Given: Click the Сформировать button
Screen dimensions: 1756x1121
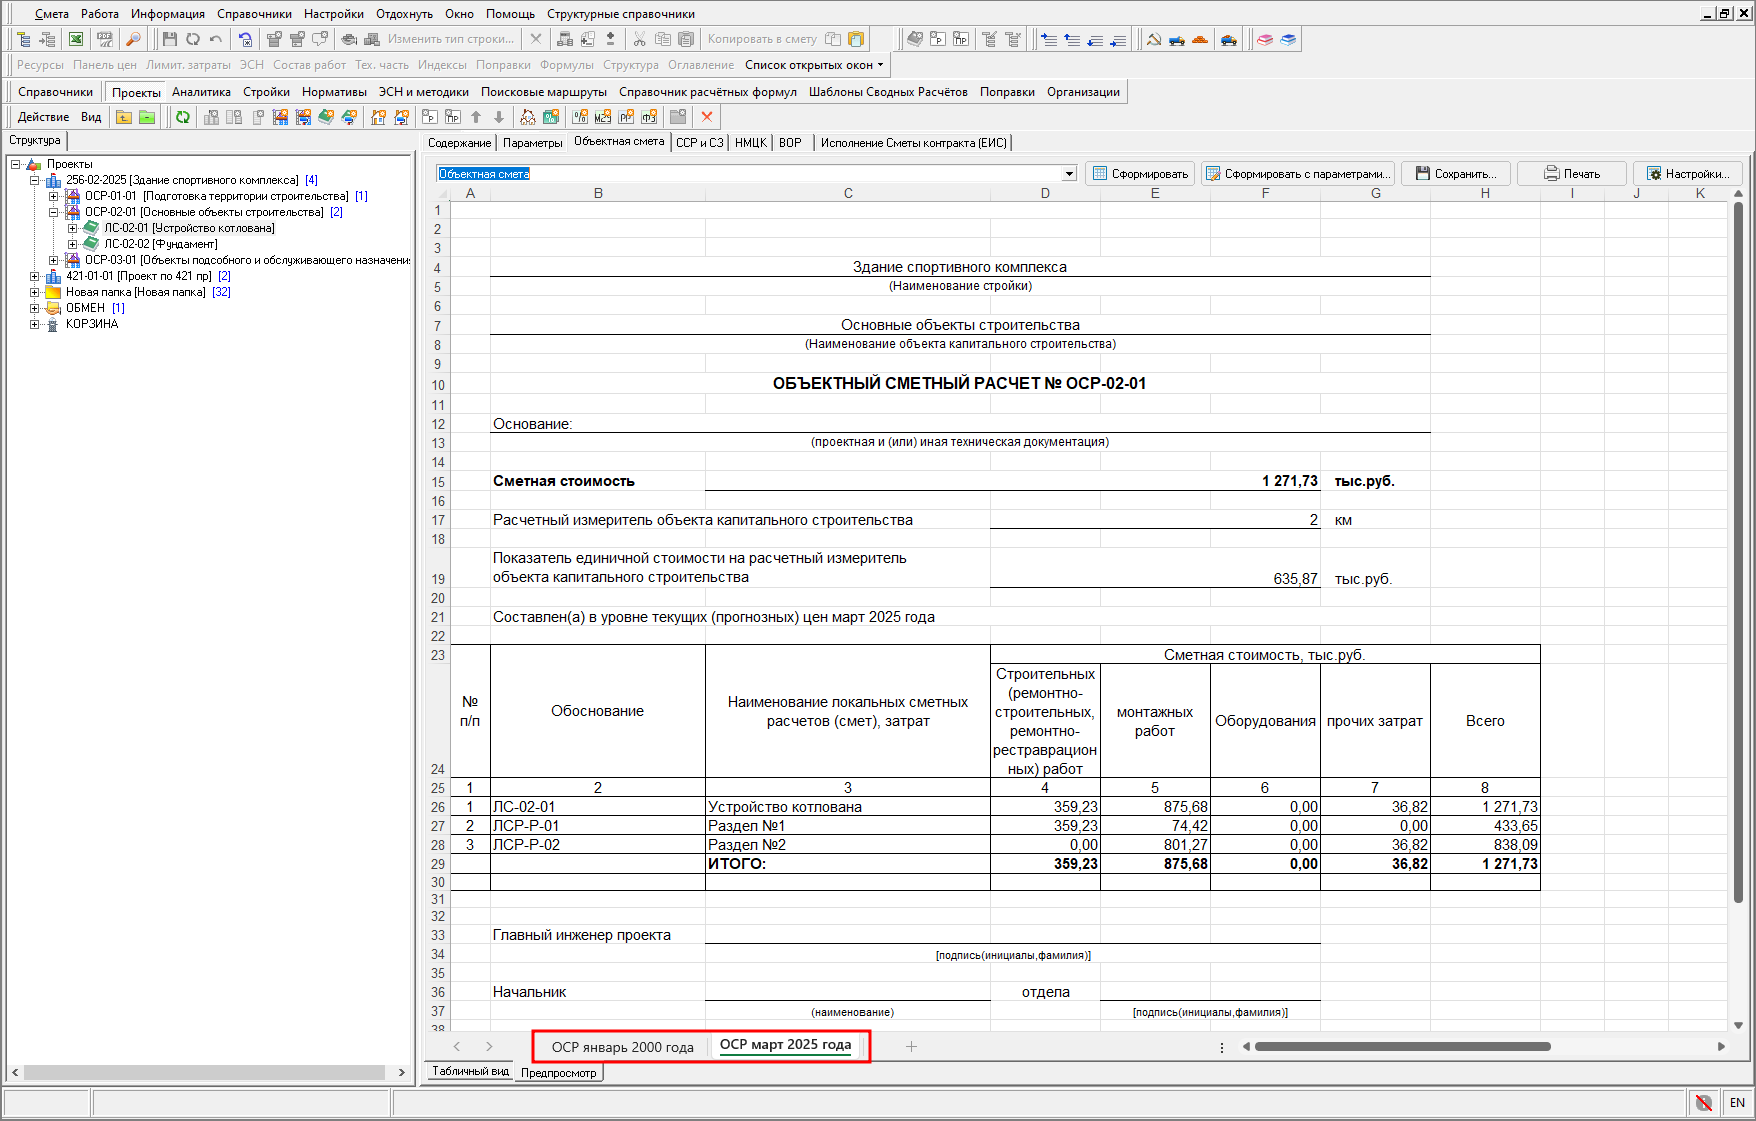Looking at the screenshot, I should [1140, 174].
